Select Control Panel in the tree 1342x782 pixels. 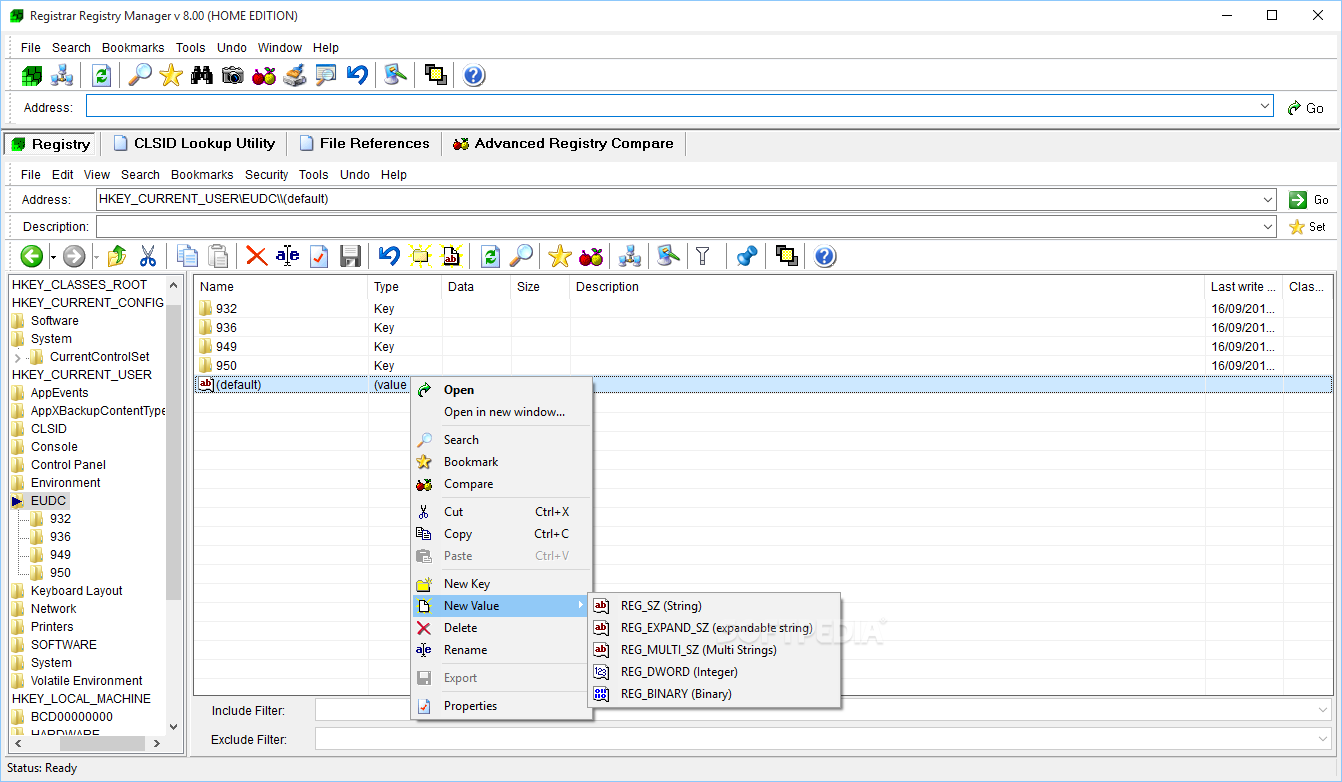(x=68, y=465)
